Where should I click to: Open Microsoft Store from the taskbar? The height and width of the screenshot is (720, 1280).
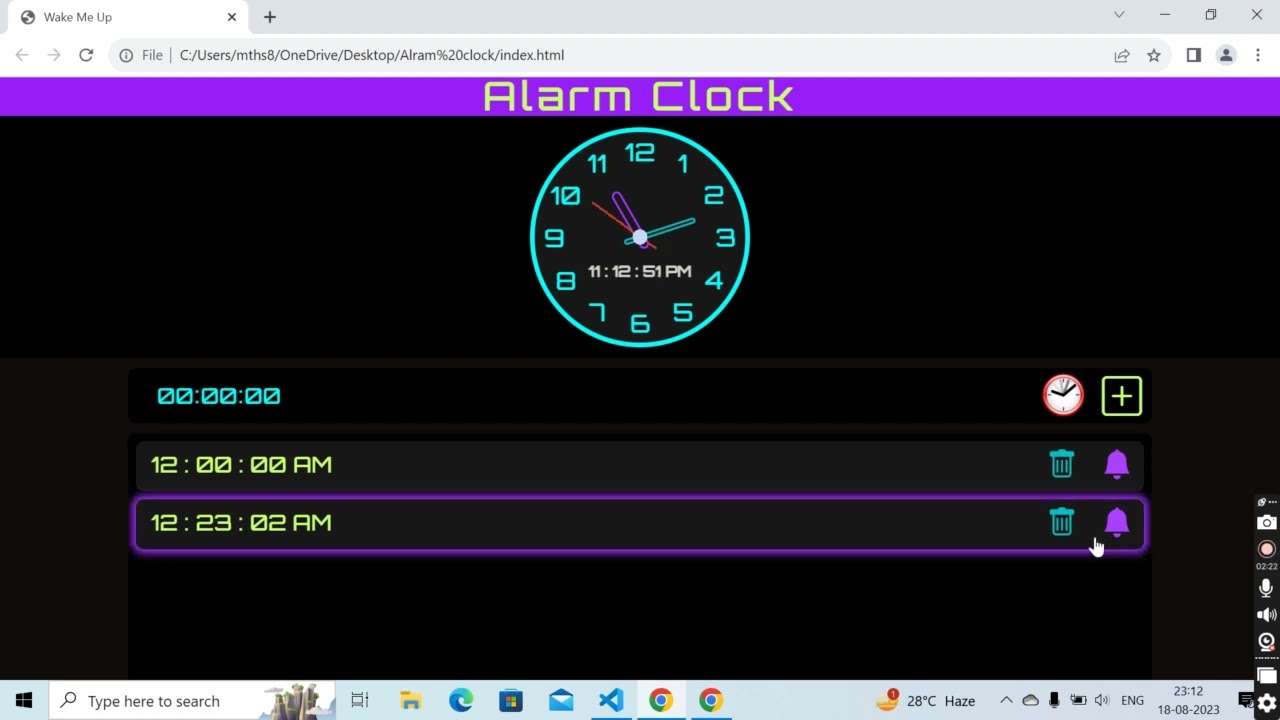pyautogui.click(x=511, y=701)
